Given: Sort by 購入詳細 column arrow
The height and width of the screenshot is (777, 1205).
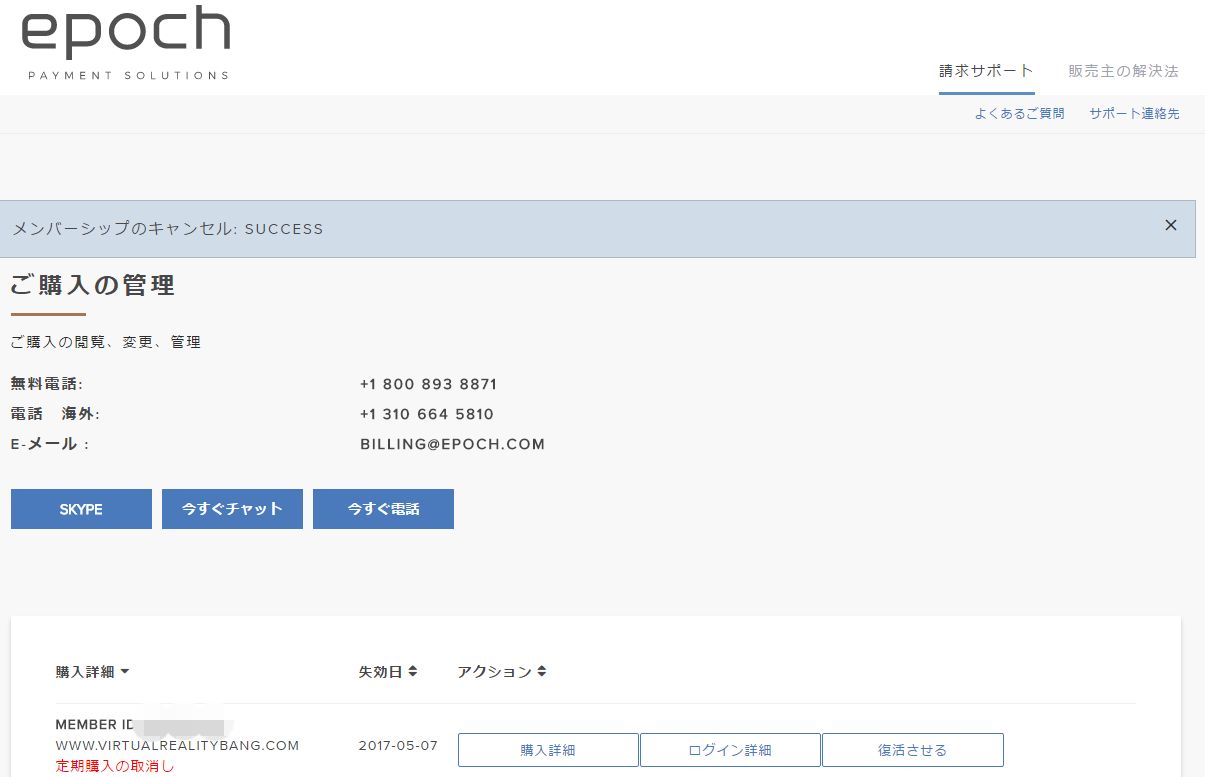Looking at the screenshot, I should point(125,672).
